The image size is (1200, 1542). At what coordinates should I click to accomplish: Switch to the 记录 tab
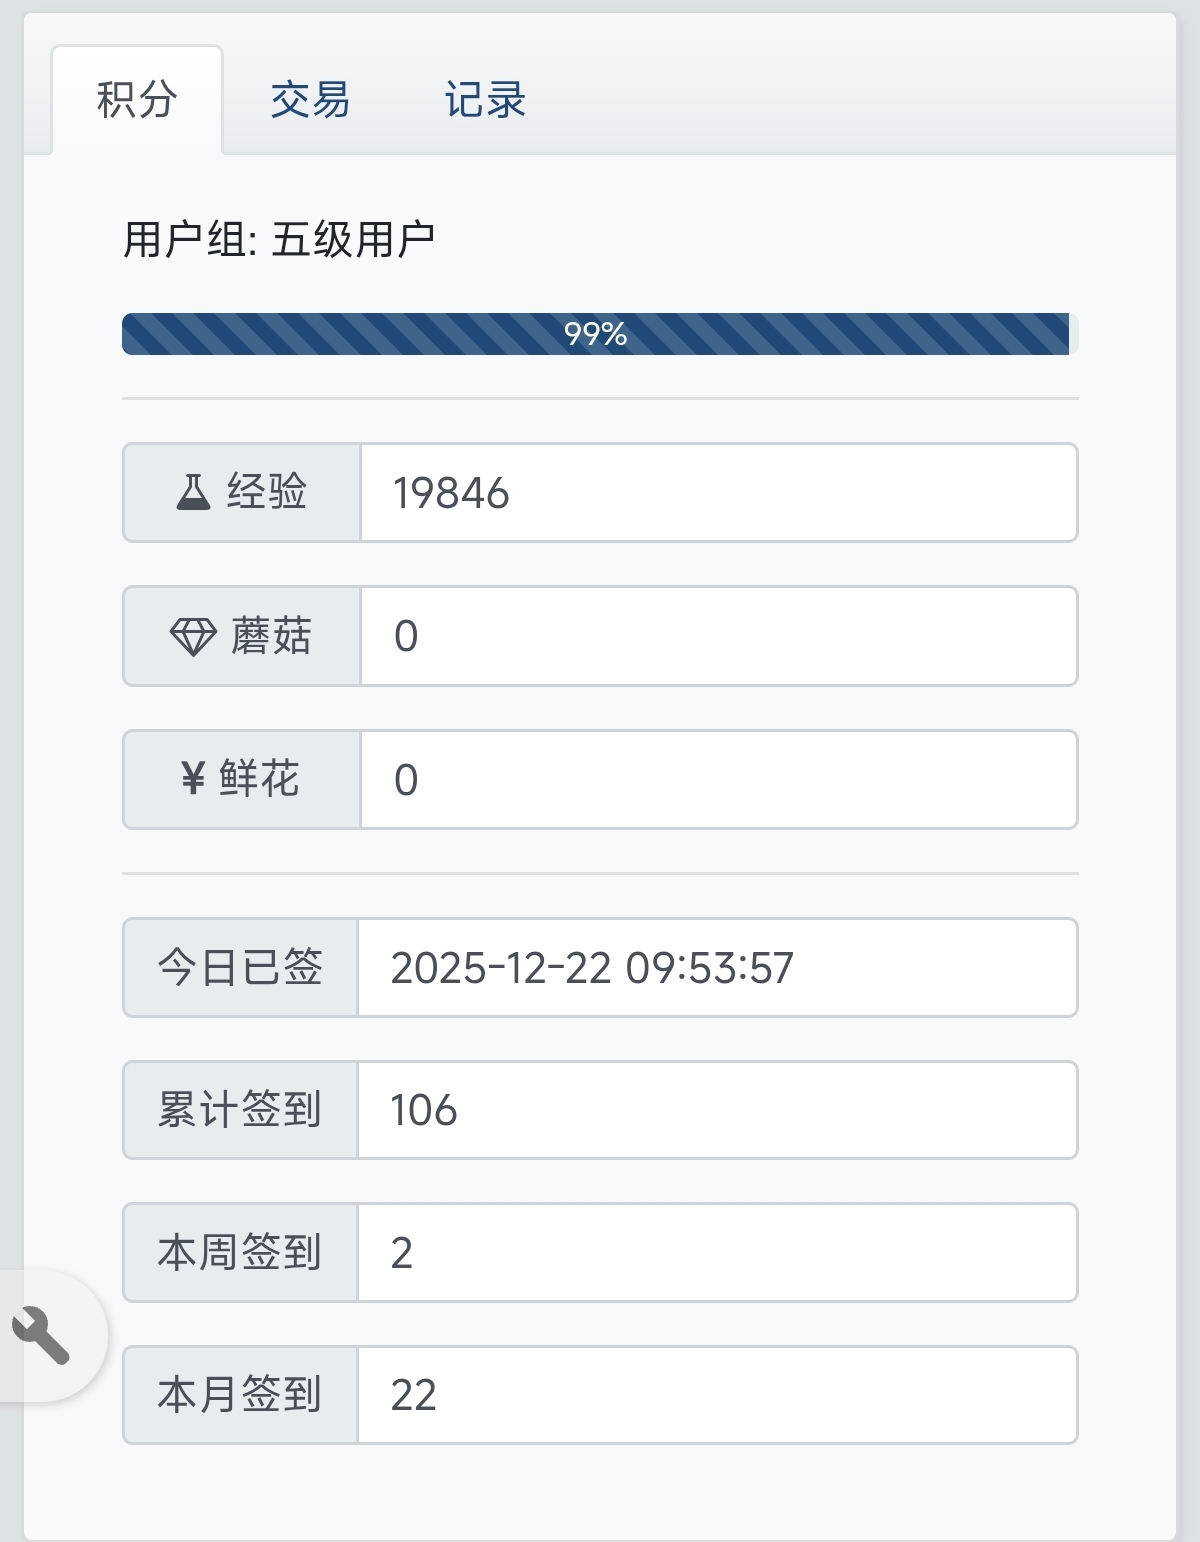[x=487, y=97]
